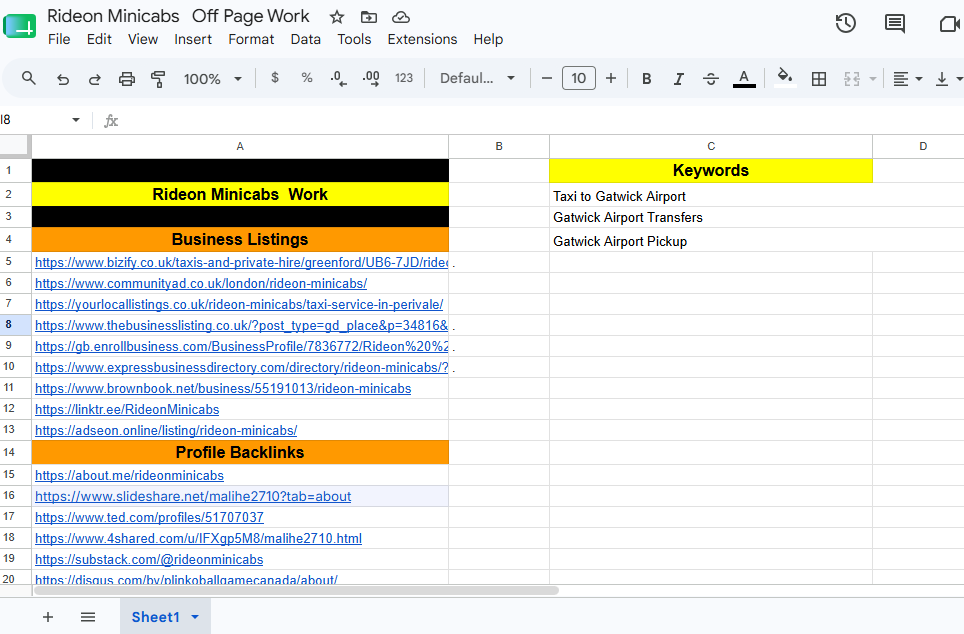Open the slideshare.net profile link

(193, 496)
